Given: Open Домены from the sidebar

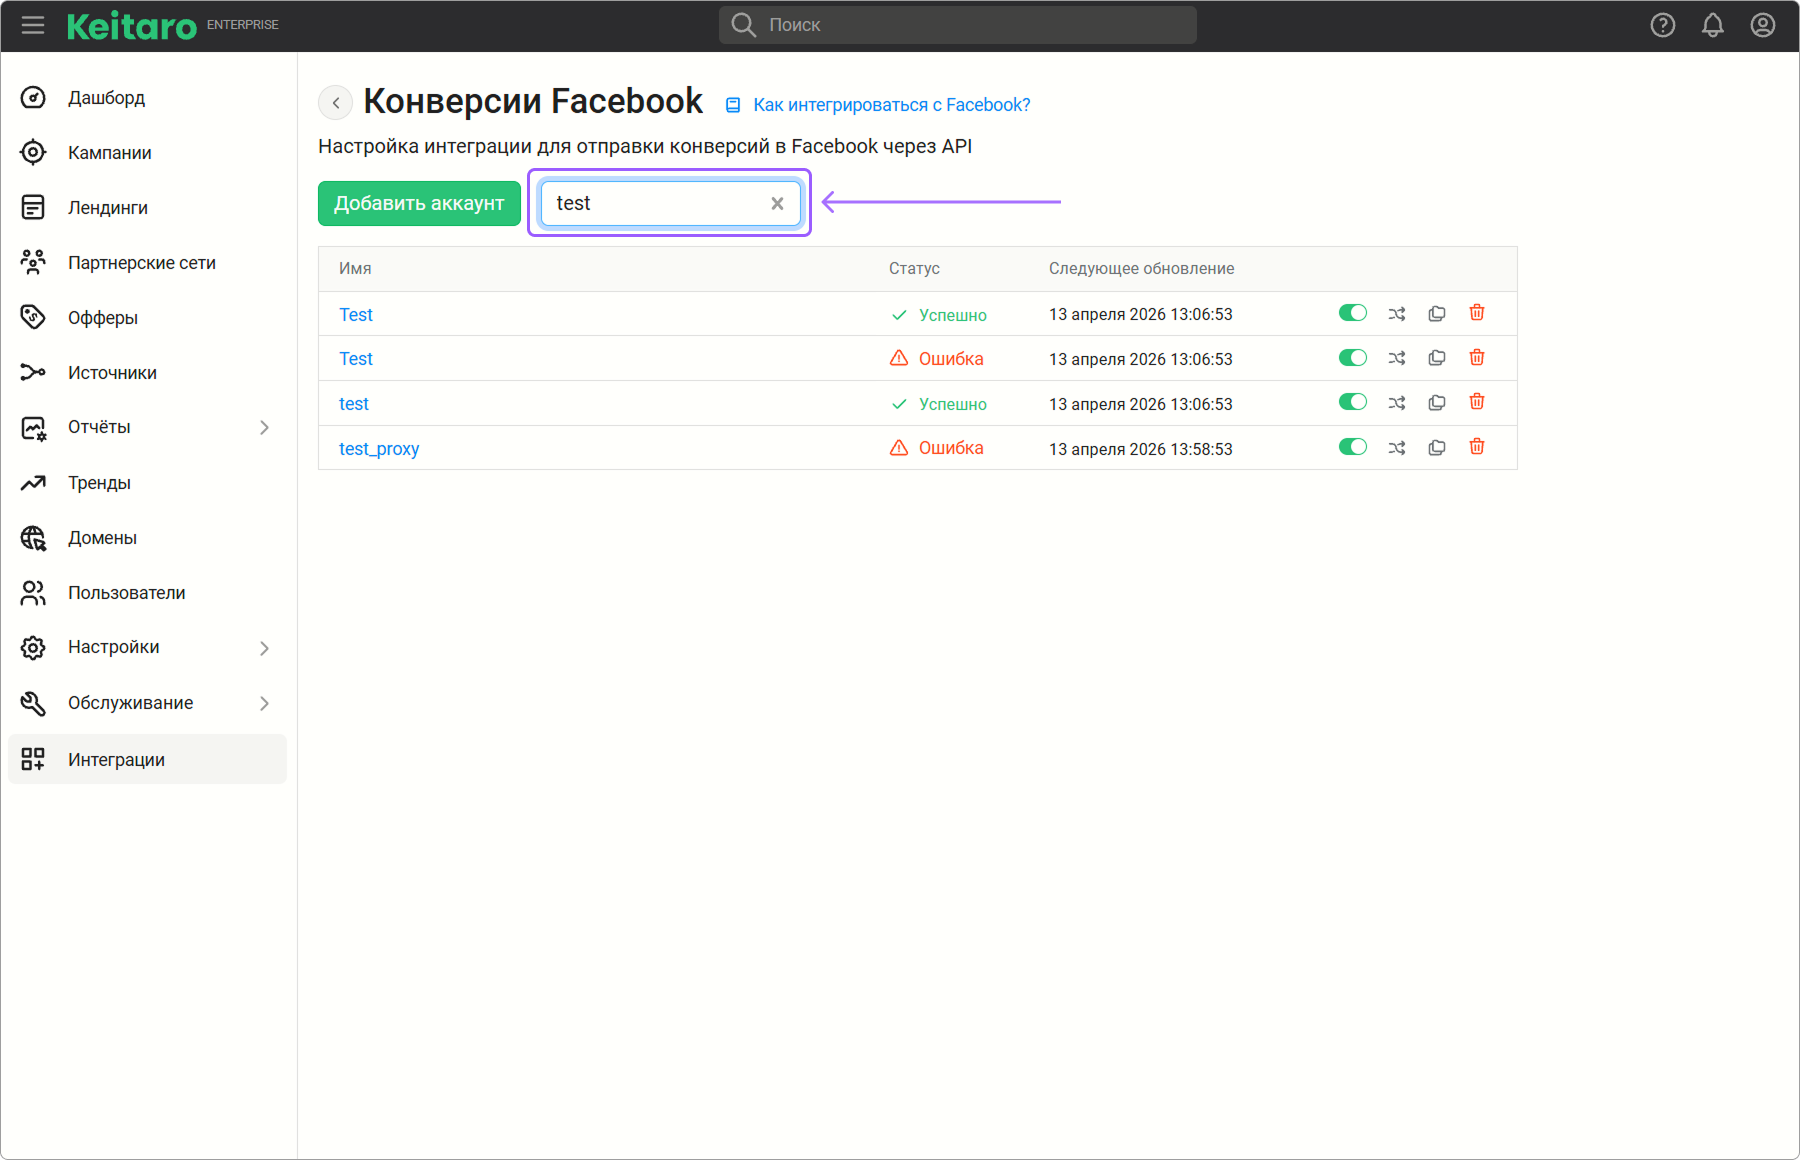Looking at the screenshot, I should tap(102, 538).
